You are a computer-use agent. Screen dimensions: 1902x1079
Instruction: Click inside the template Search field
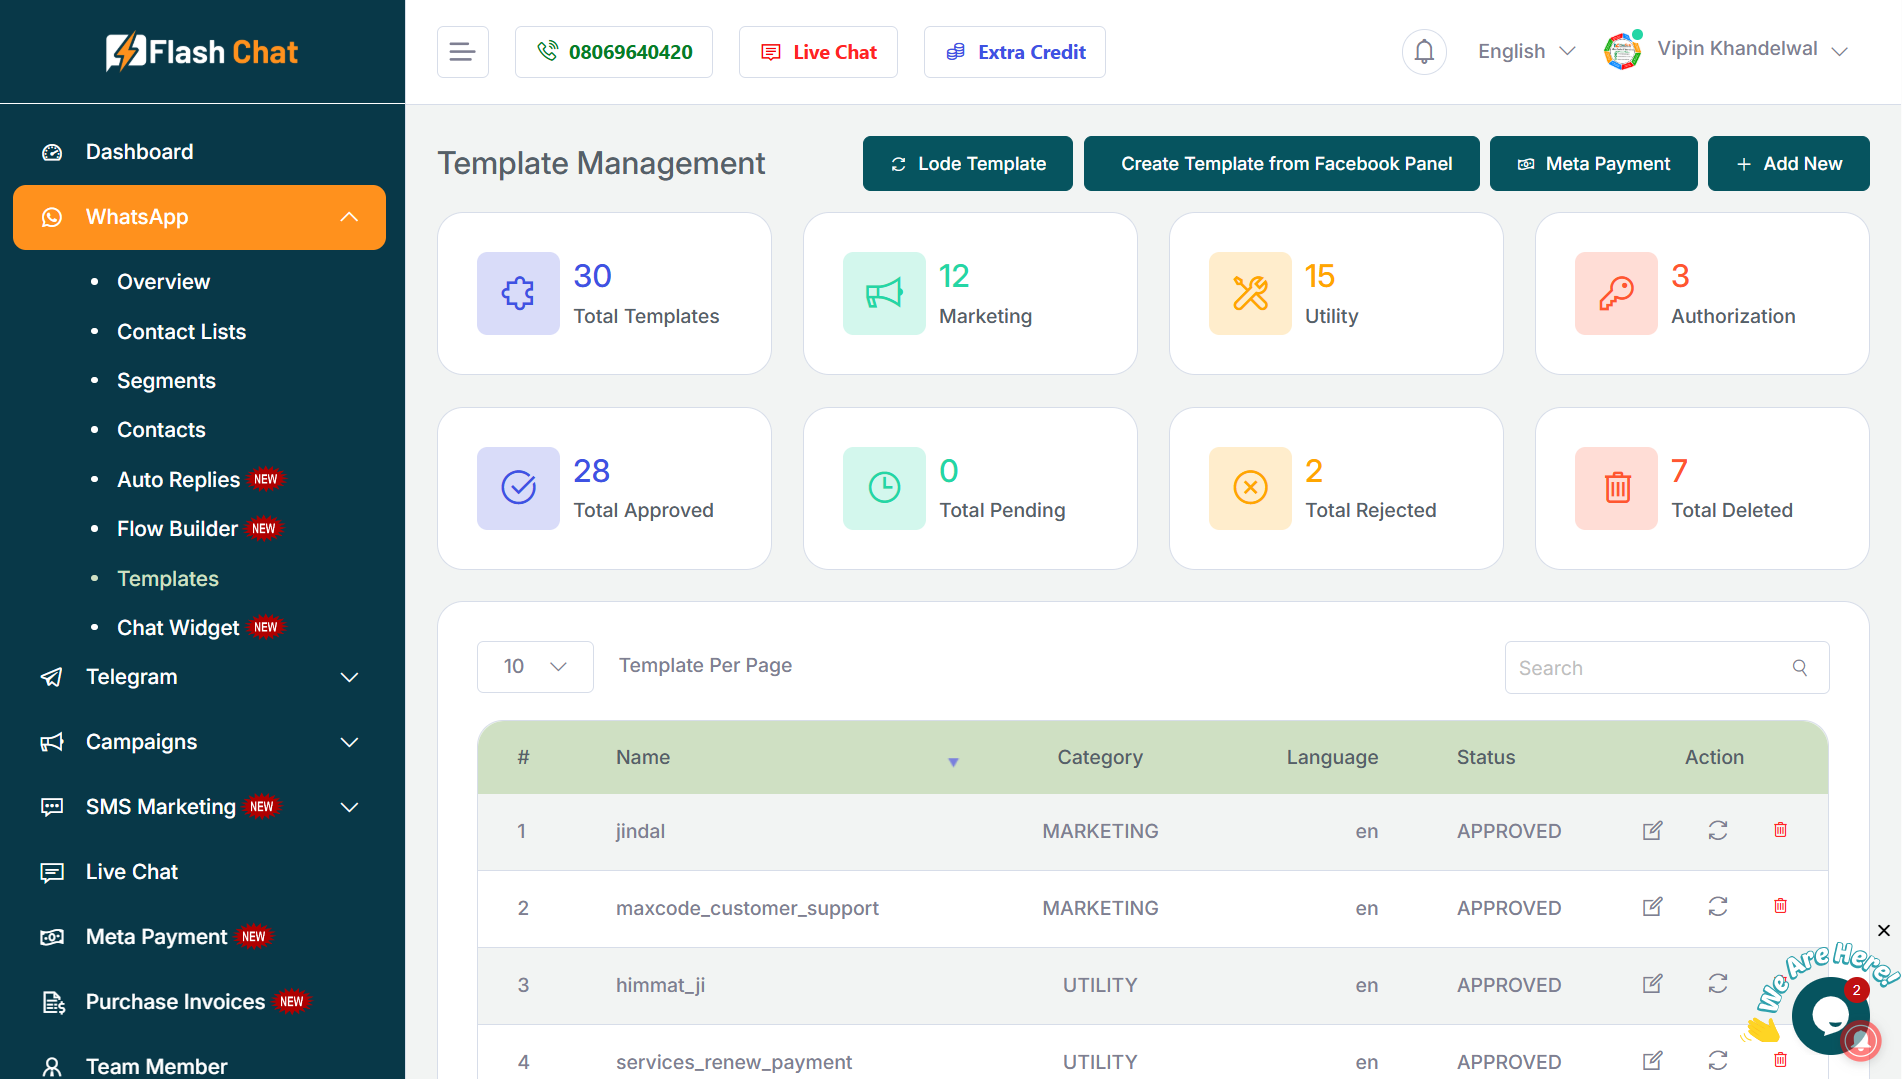pyautogui.click(x=1640, y=667)
